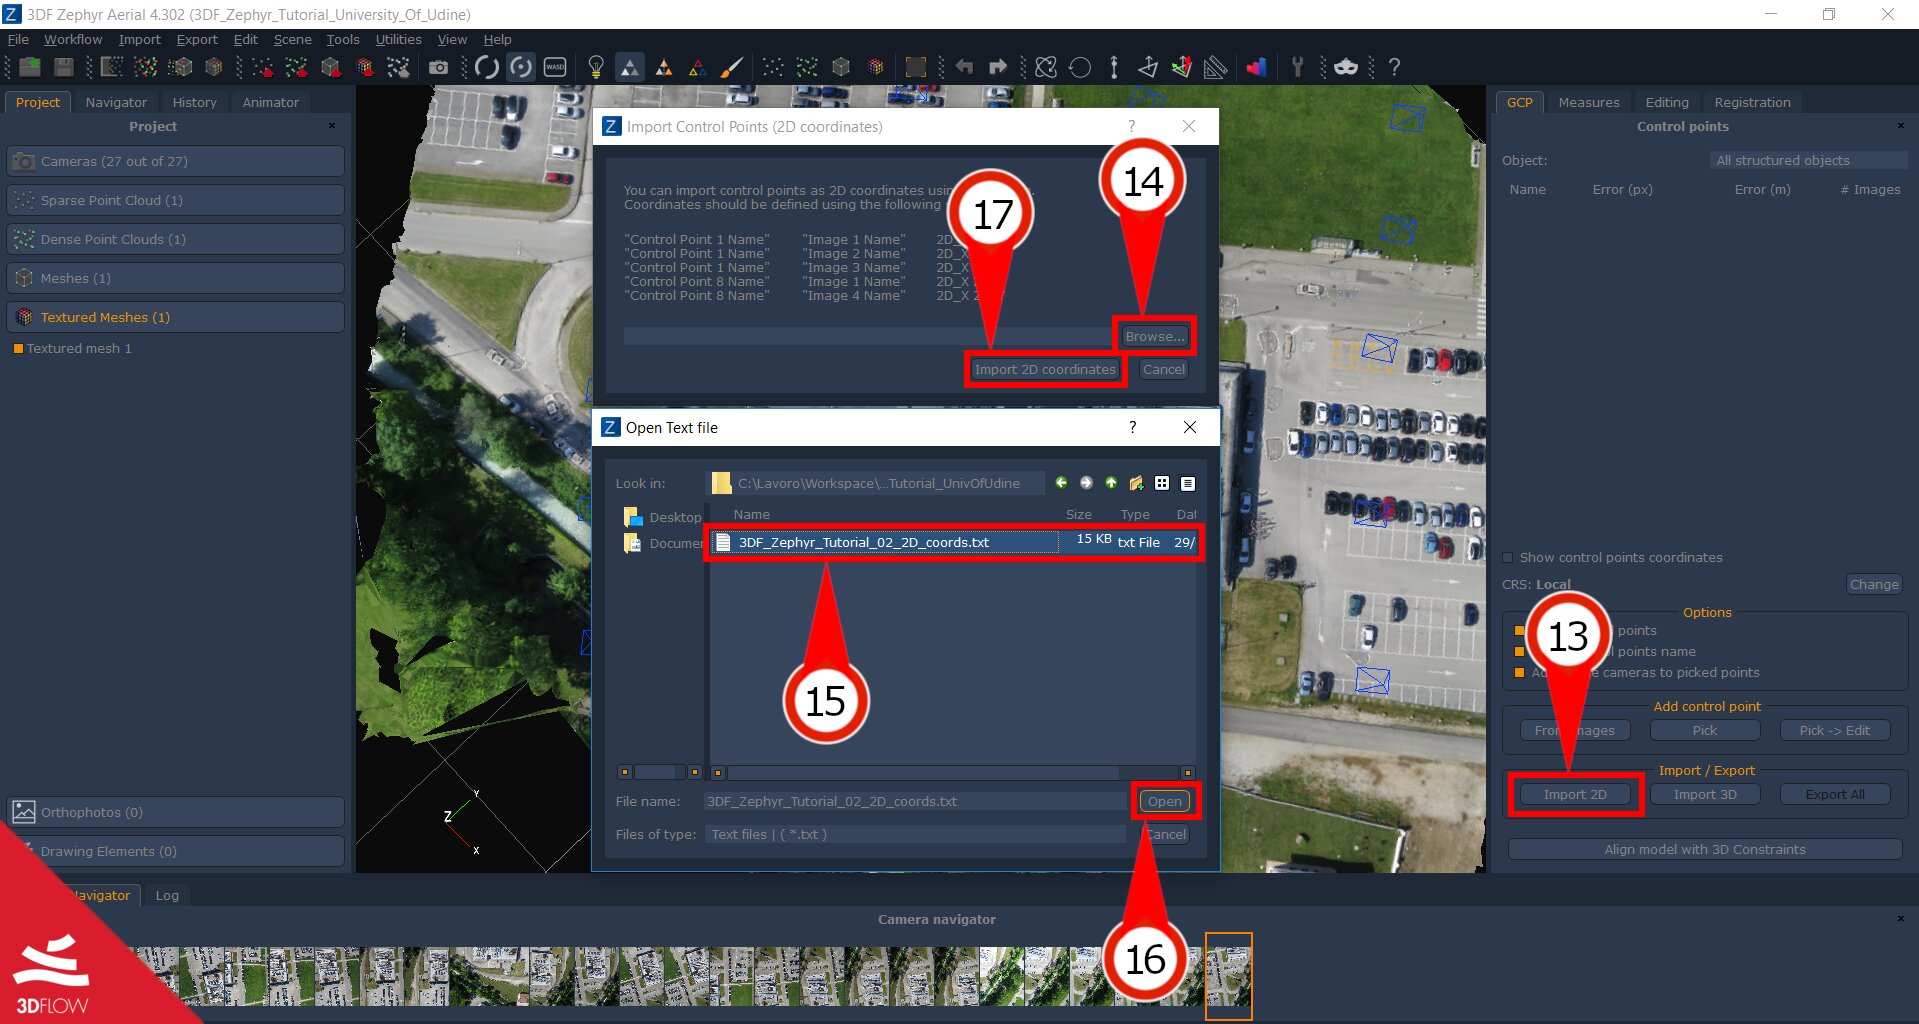Go to parent folder in file dialog
The width and height of the screenshot is (1919, 1024).
(1111, 483)
